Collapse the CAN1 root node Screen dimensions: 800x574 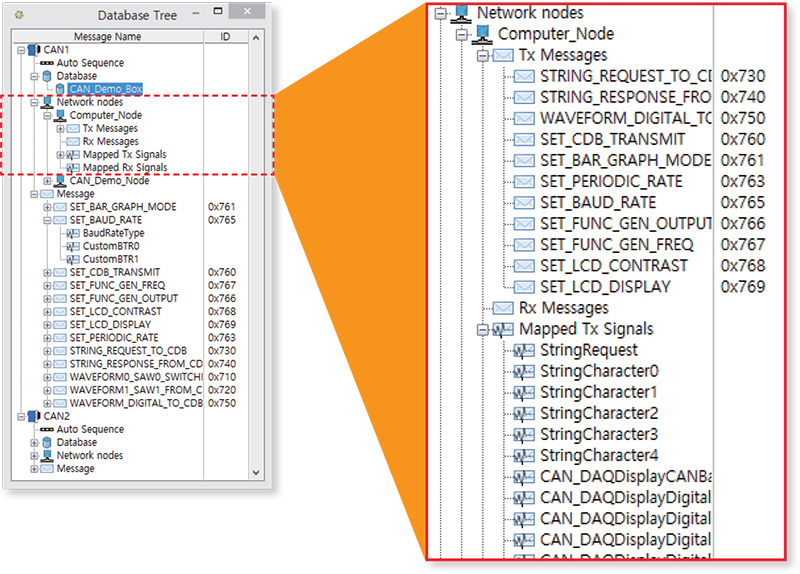click(x=20, y=50)
